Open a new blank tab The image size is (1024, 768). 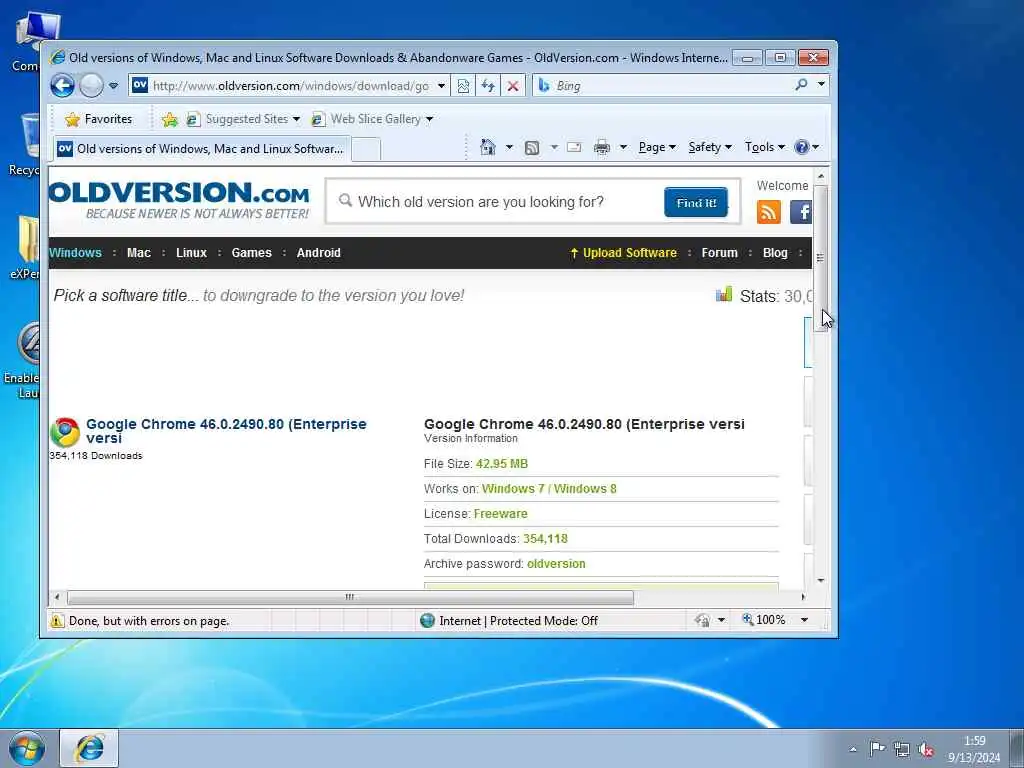click(366, 150)
